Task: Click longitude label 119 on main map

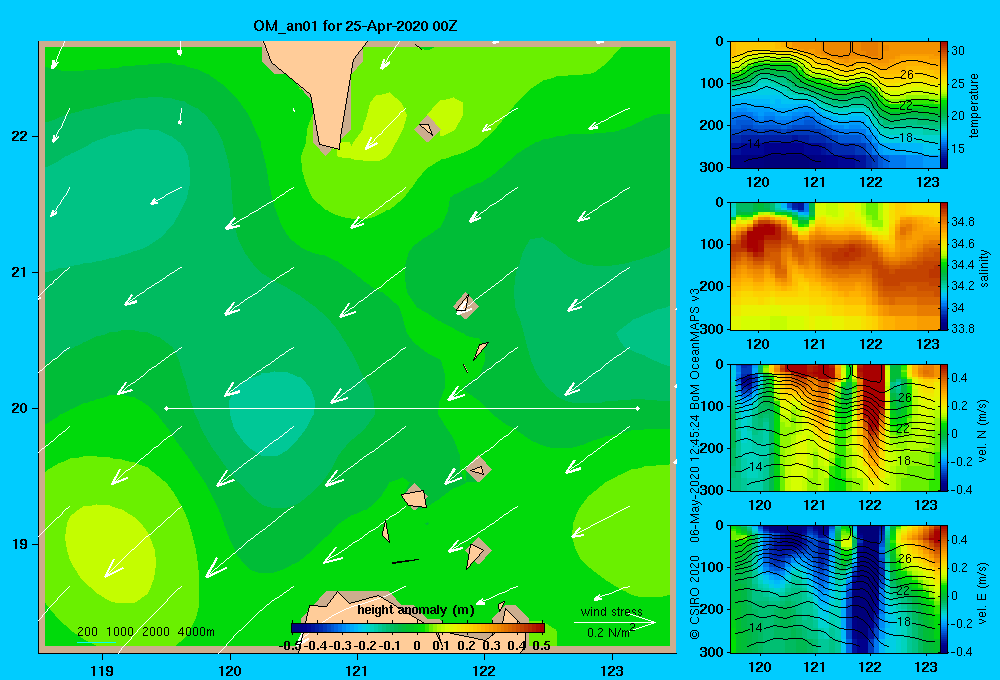Action: point(102,670)
